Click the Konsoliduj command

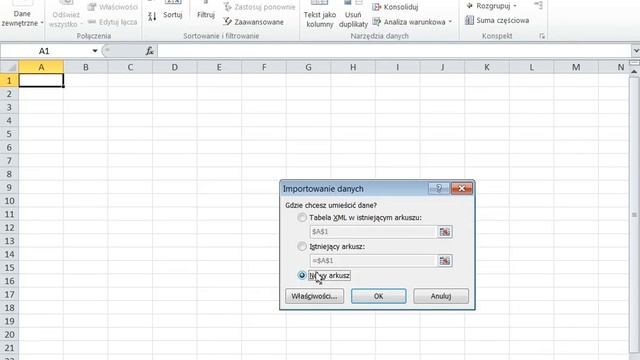click(395, 7)
